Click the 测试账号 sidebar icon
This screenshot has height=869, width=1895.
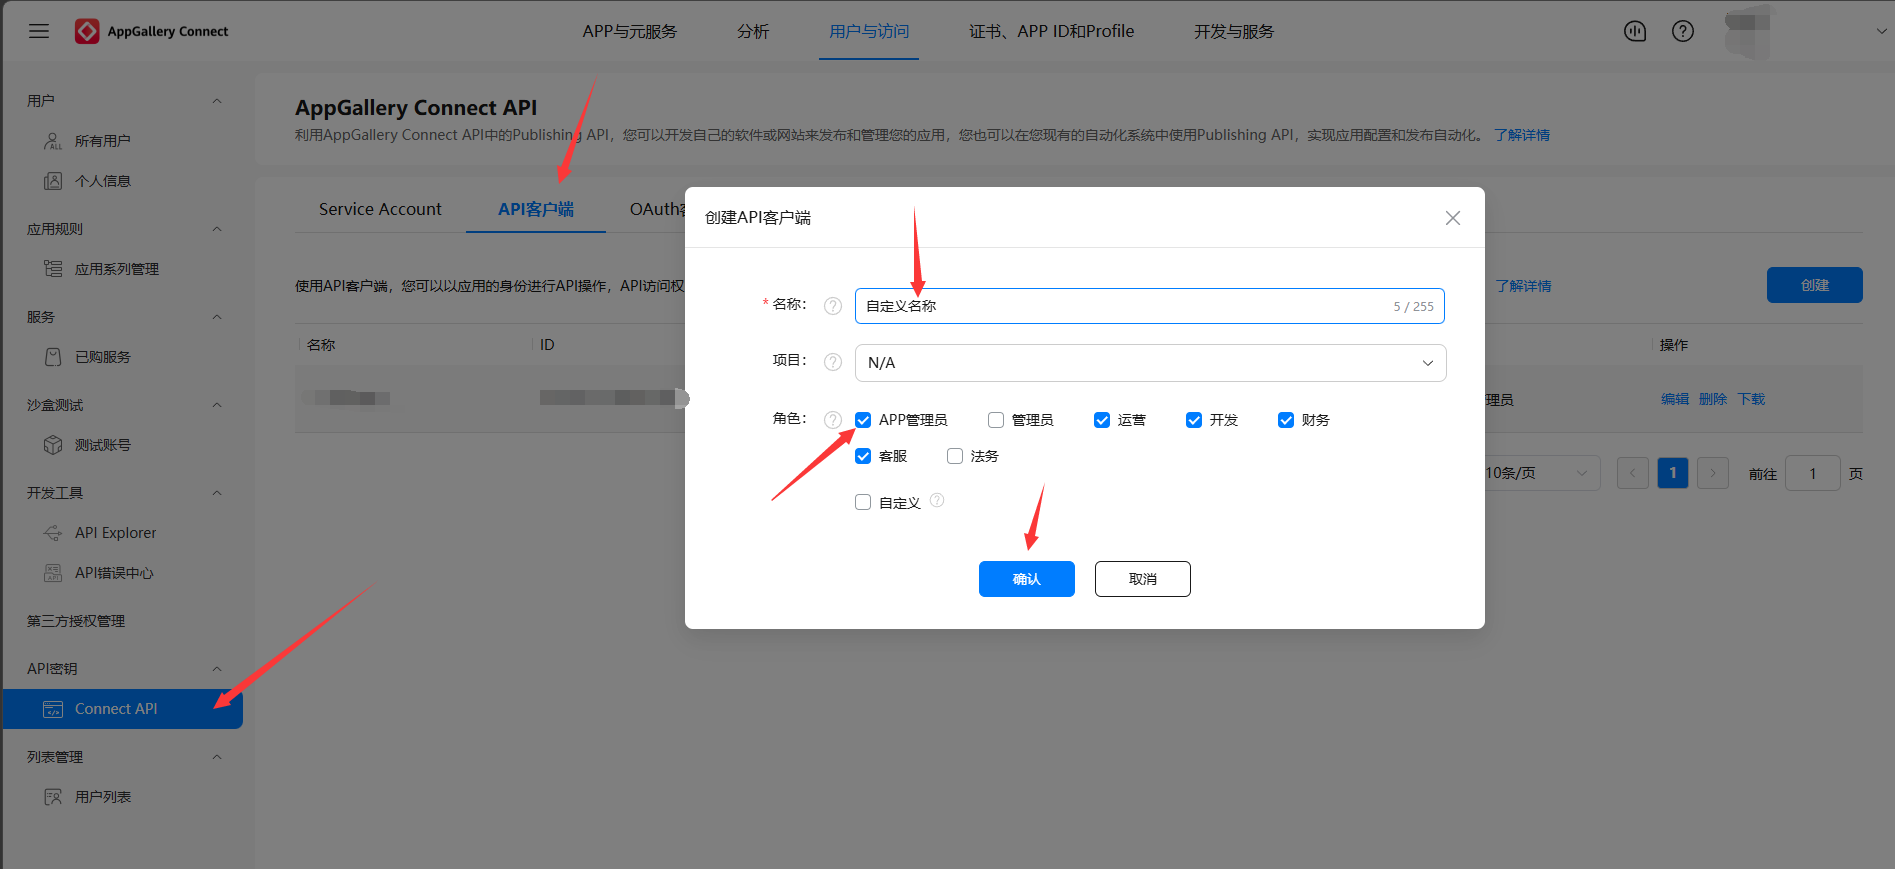click(53, 445)
